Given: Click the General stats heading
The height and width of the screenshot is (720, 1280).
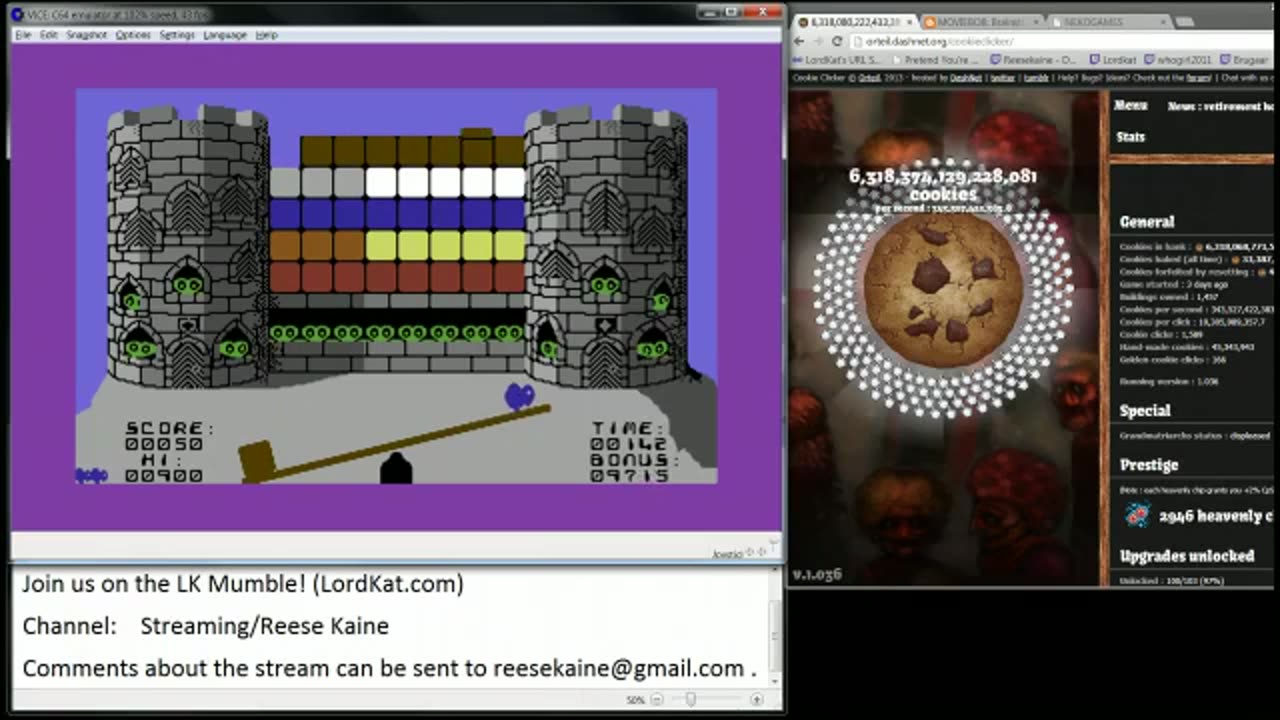Looking at the screenshot, I should point(1147,222).
